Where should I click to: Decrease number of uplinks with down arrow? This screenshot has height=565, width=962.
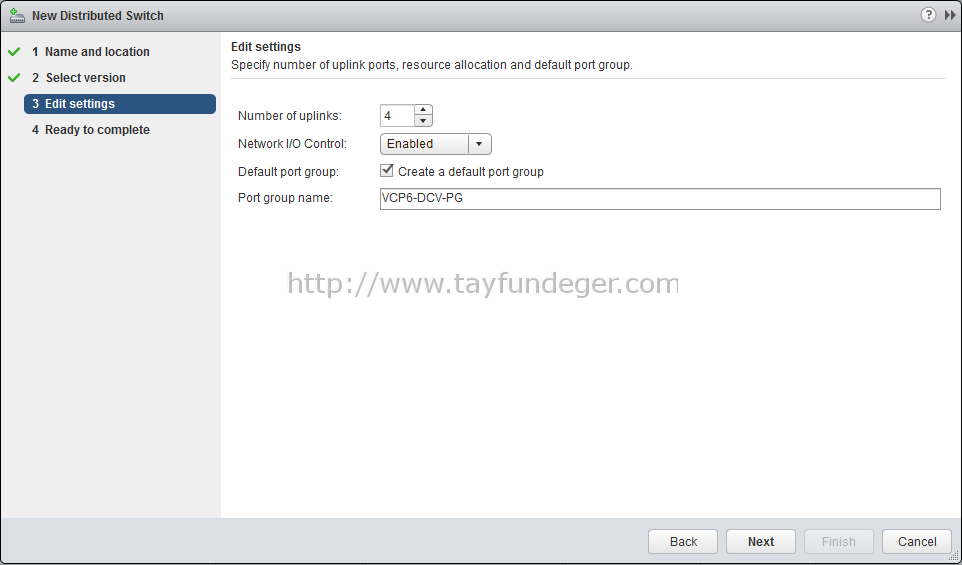point(423,121)
